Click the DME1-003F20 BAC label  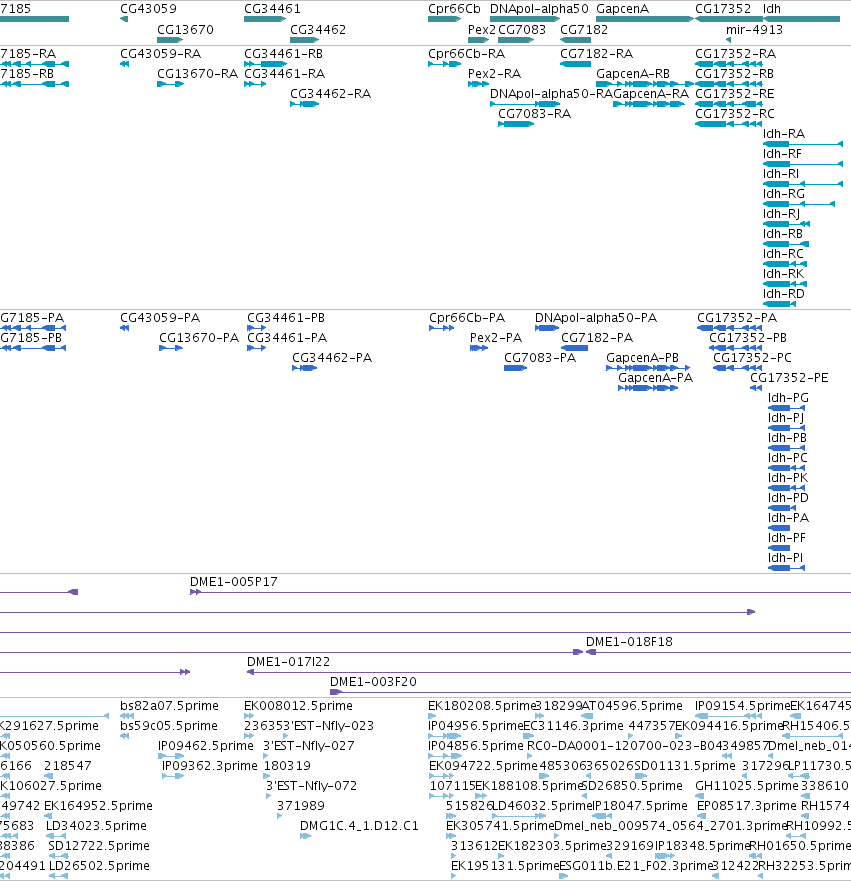[x=374, y=682]
